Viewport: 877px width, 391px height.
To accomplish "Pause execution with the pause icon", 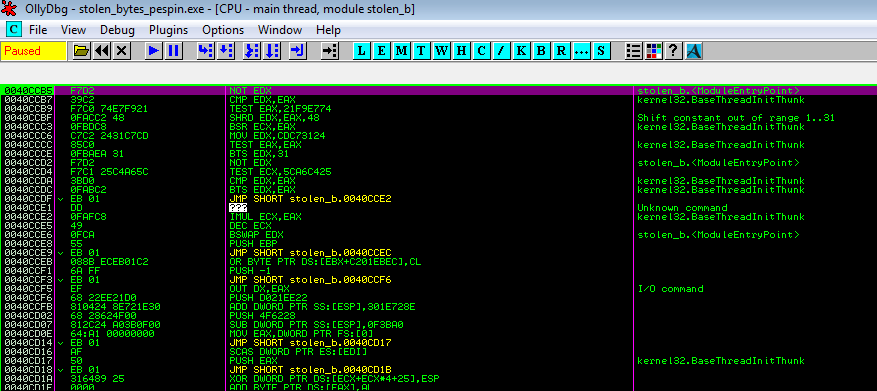I will pos(173,51).
